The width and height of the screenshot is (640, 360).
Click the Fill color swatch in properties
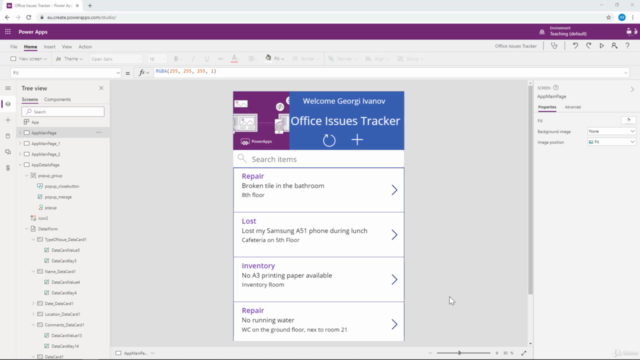point(629,120)
